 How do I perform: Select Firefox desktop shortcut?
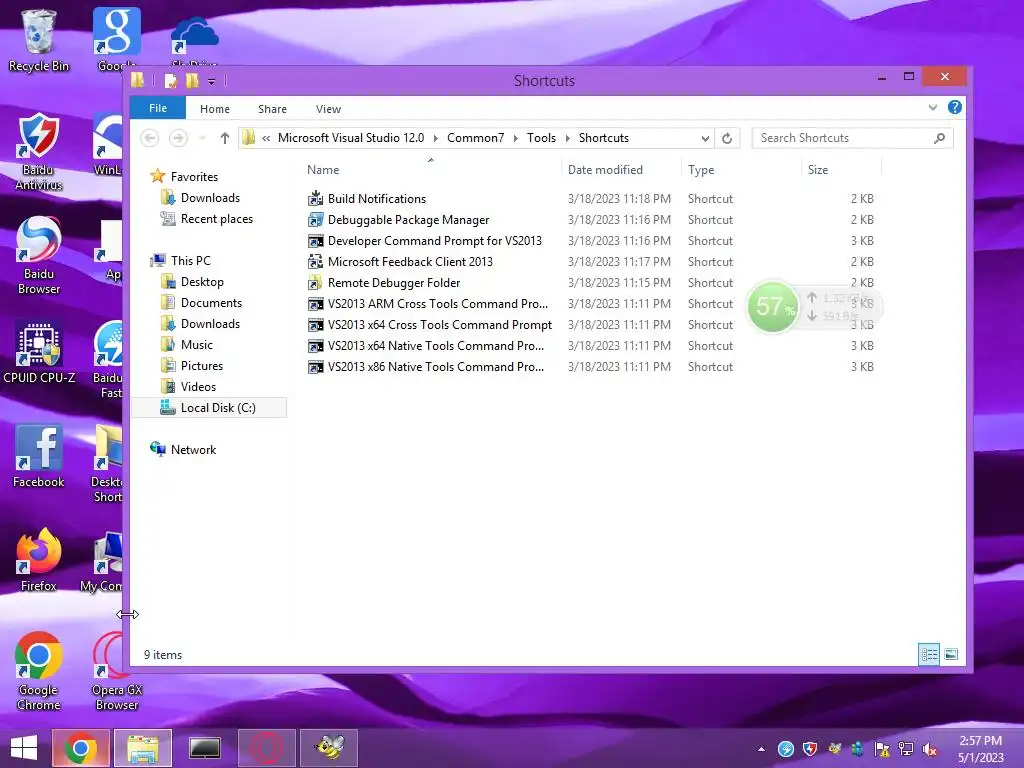39,560
